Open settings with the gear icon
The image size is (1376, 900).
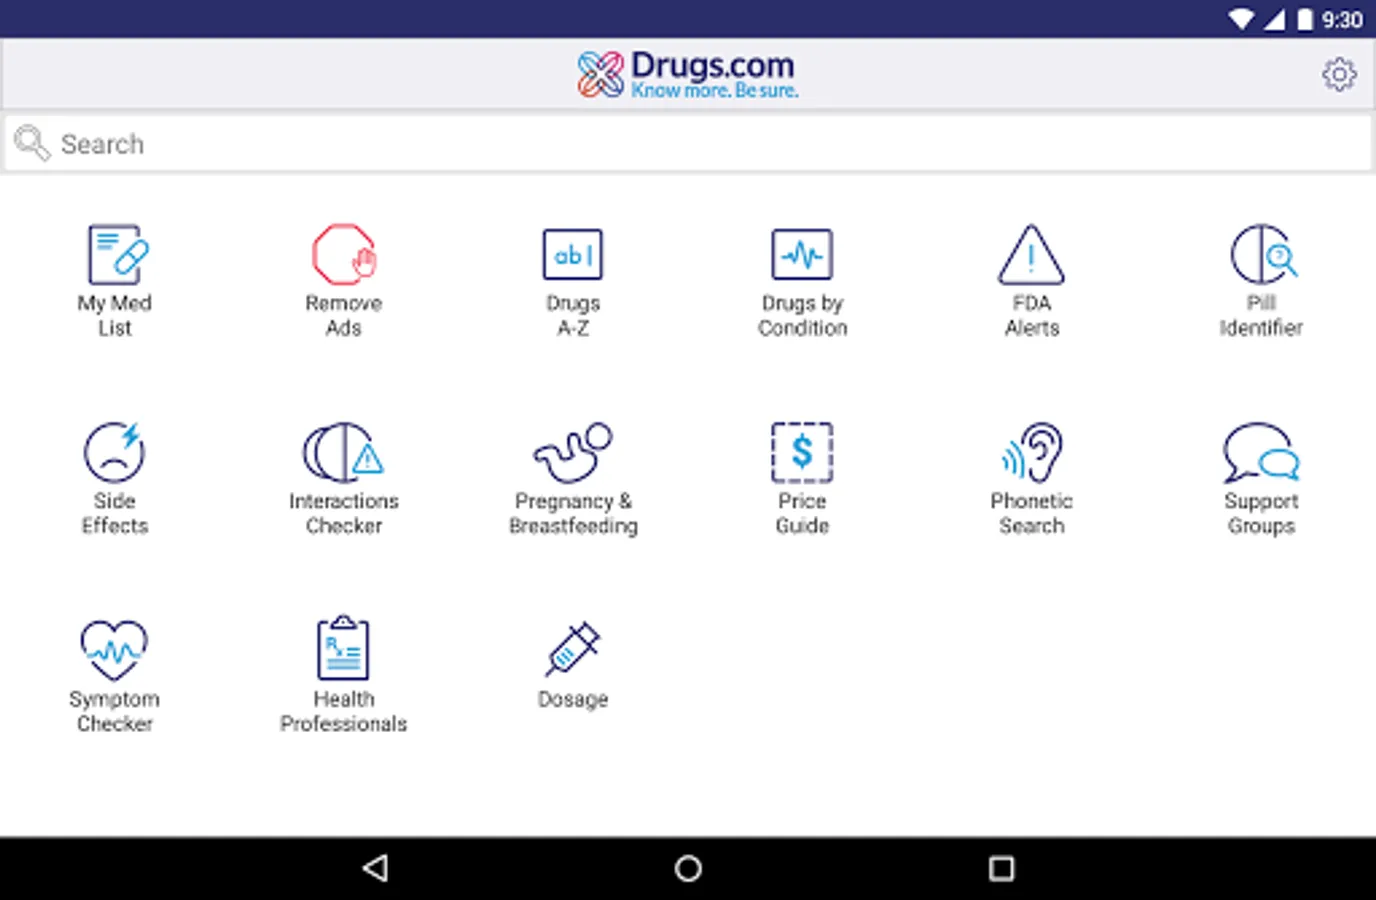(x=1339, y=74)
